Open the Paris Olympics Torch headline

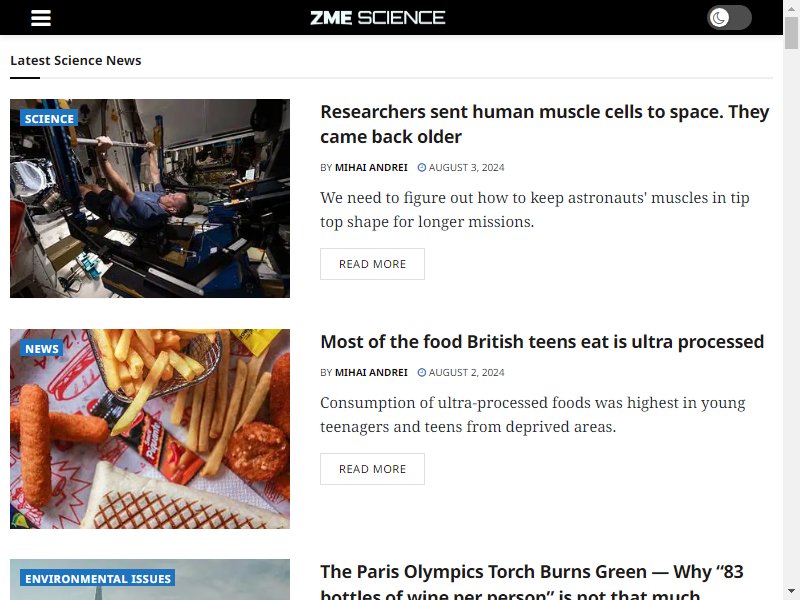(x=532, y=581)
